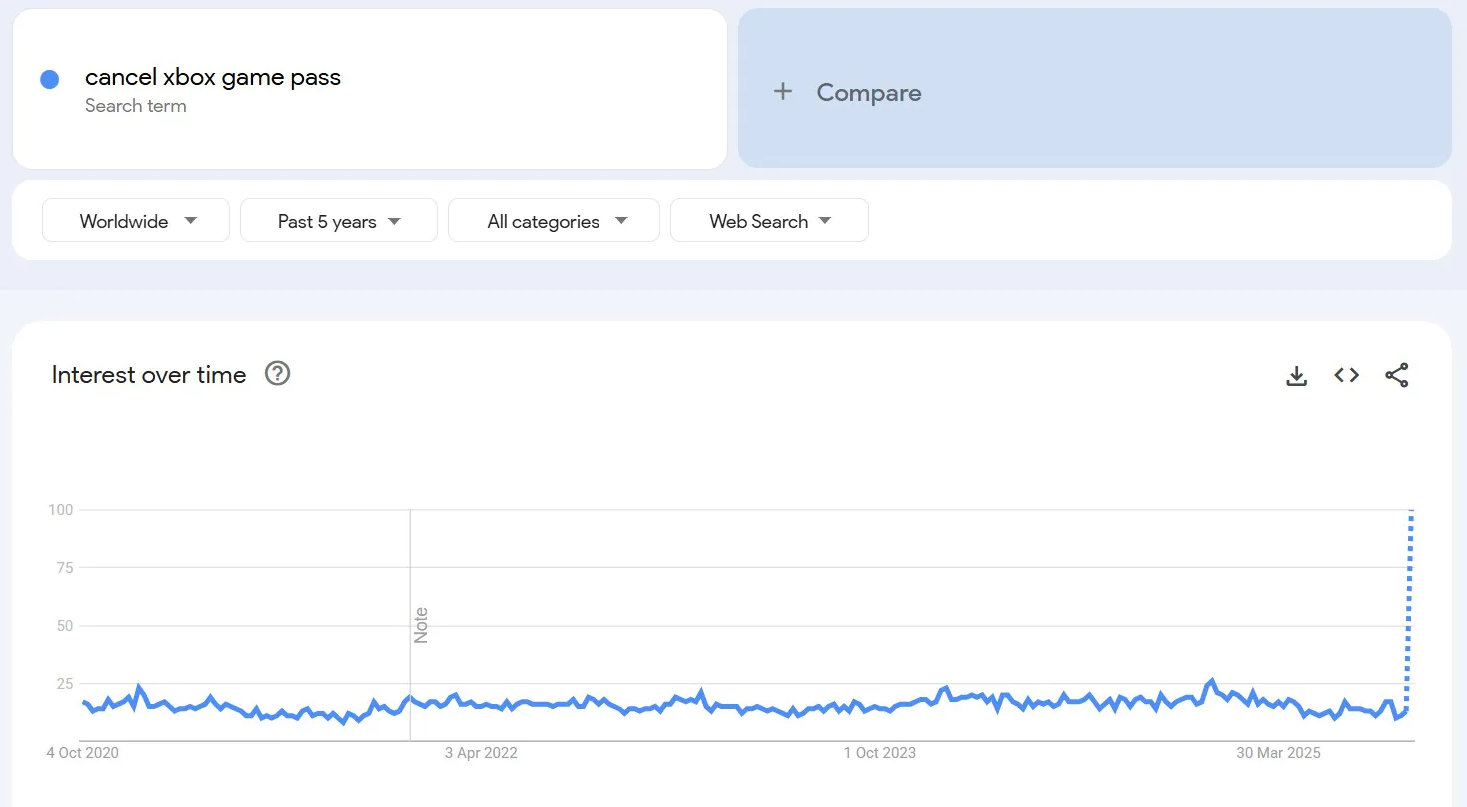The width and height of the screenshot is (1467, 807).
Task: Open the embed code icon
Action: (1346, 375)
